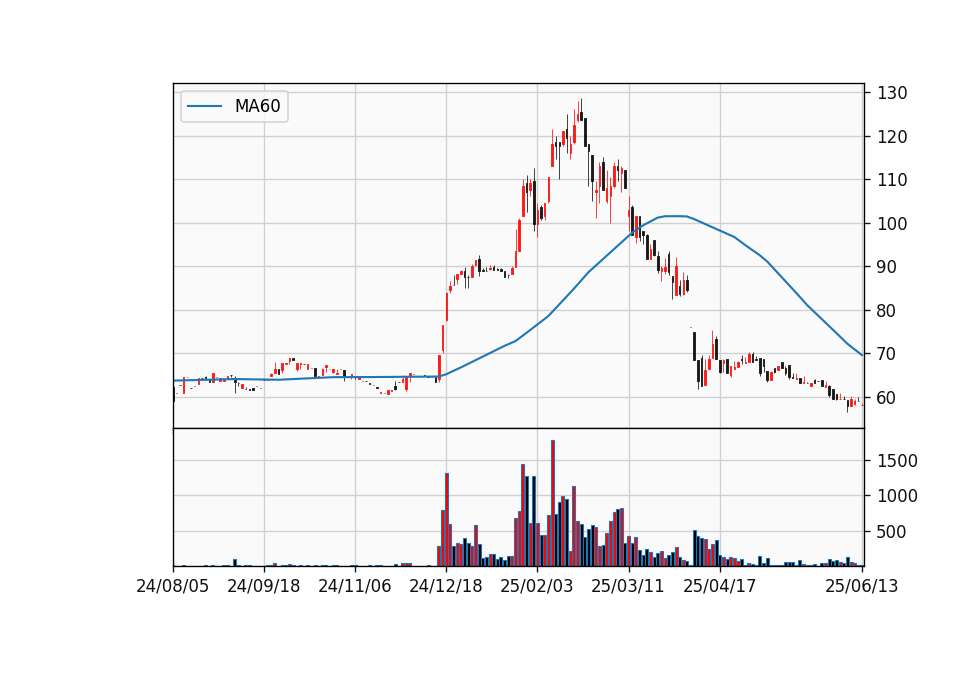Click the tallest volume bar above 1500

[x=553, y=503]
